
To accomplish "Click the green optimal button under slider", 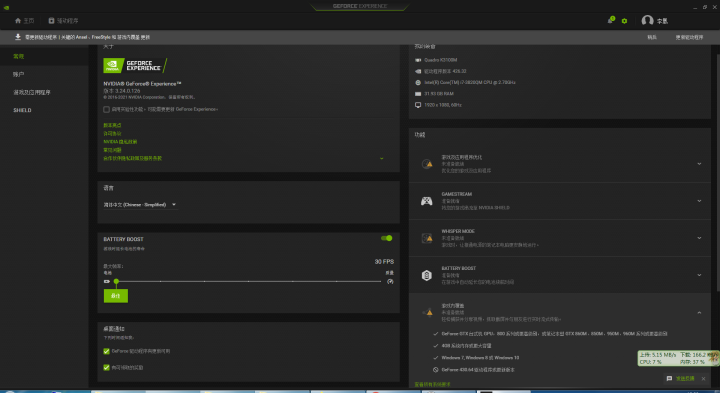I will click(116, 296).
